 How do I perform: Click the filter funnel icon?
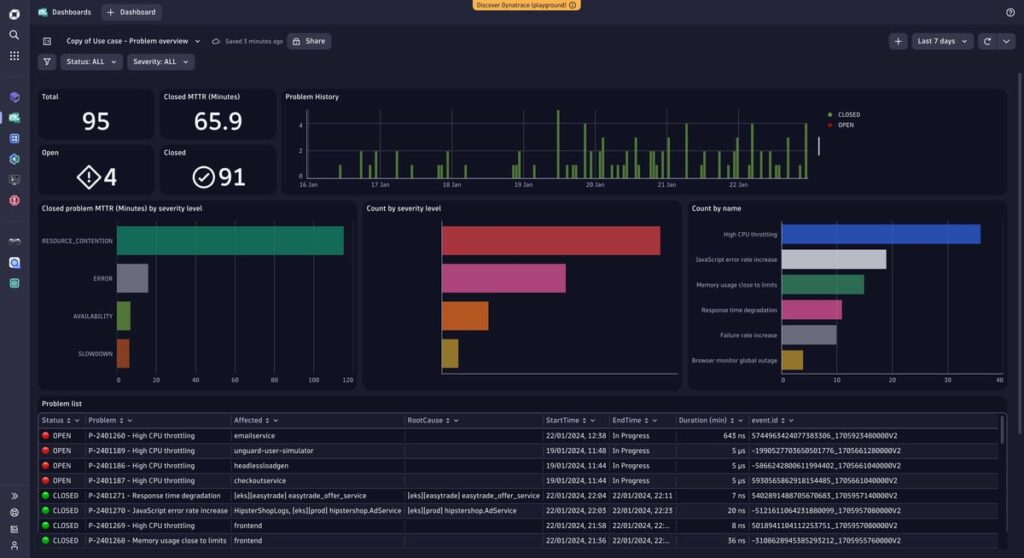pyautogui.click(x=47, y=62)
